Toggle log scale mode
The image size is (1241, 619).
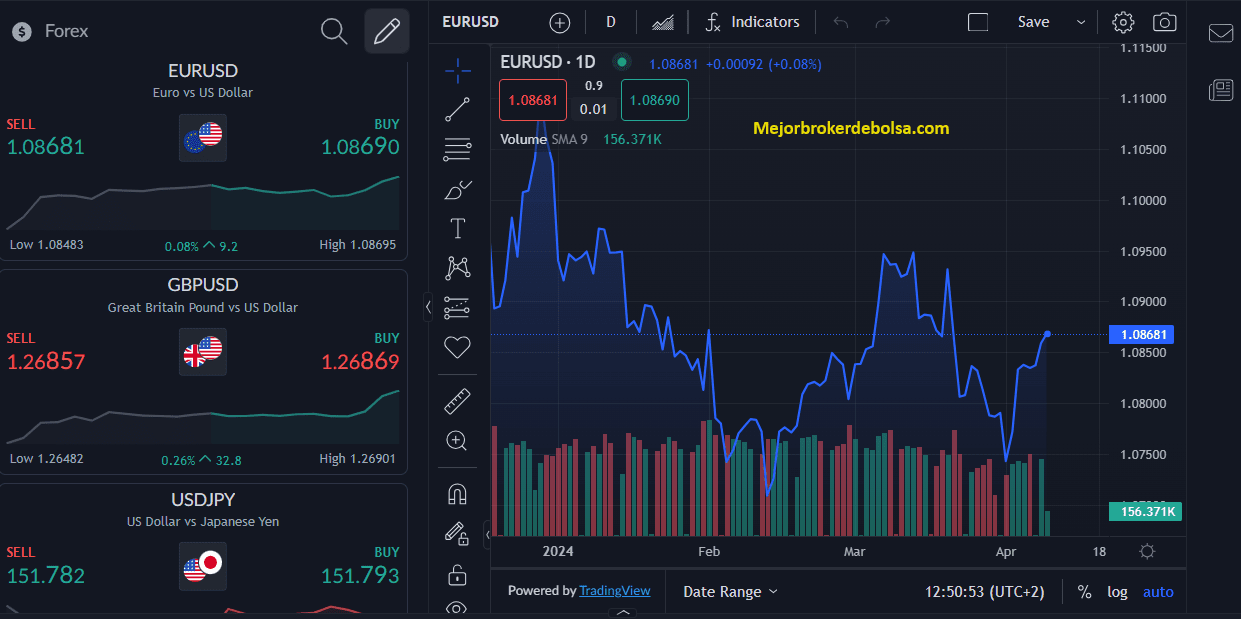pos(1117,592)
